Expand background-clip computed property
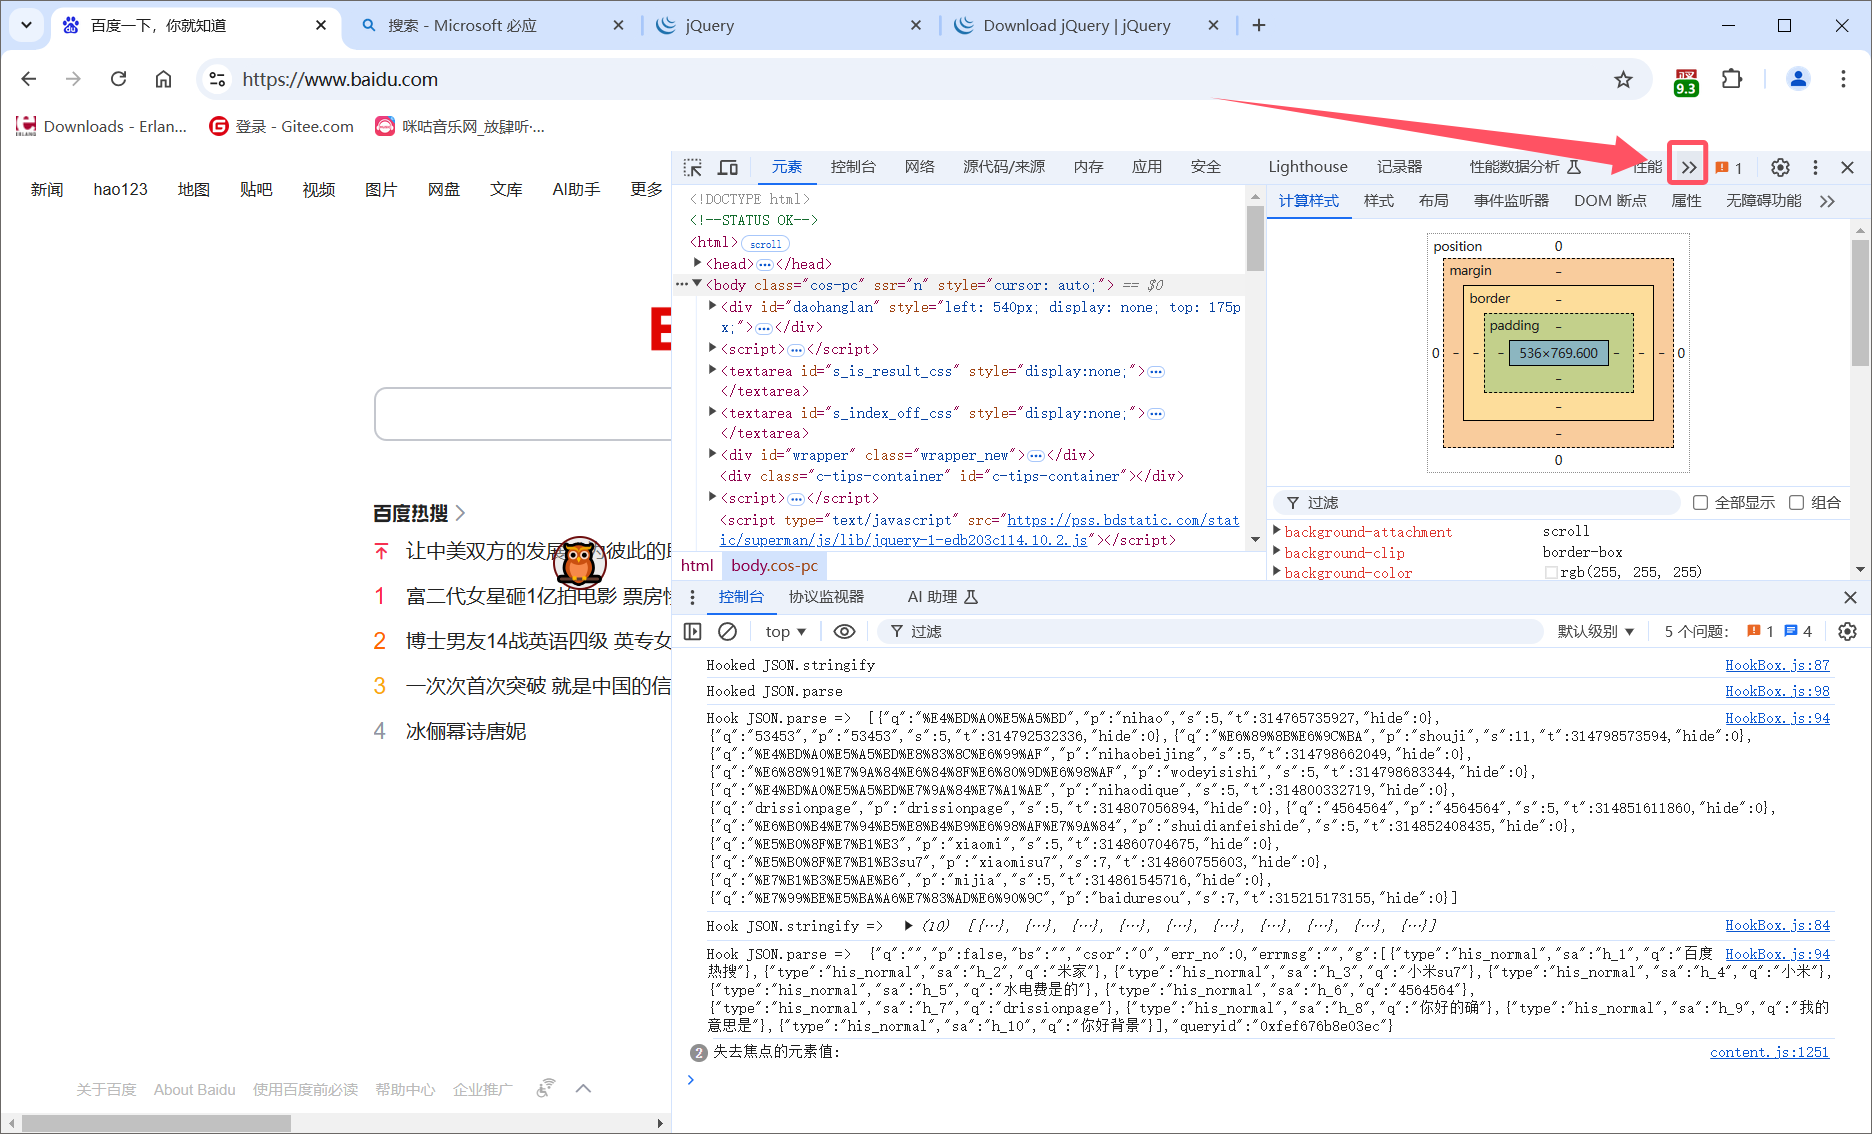 [1277, 551]
